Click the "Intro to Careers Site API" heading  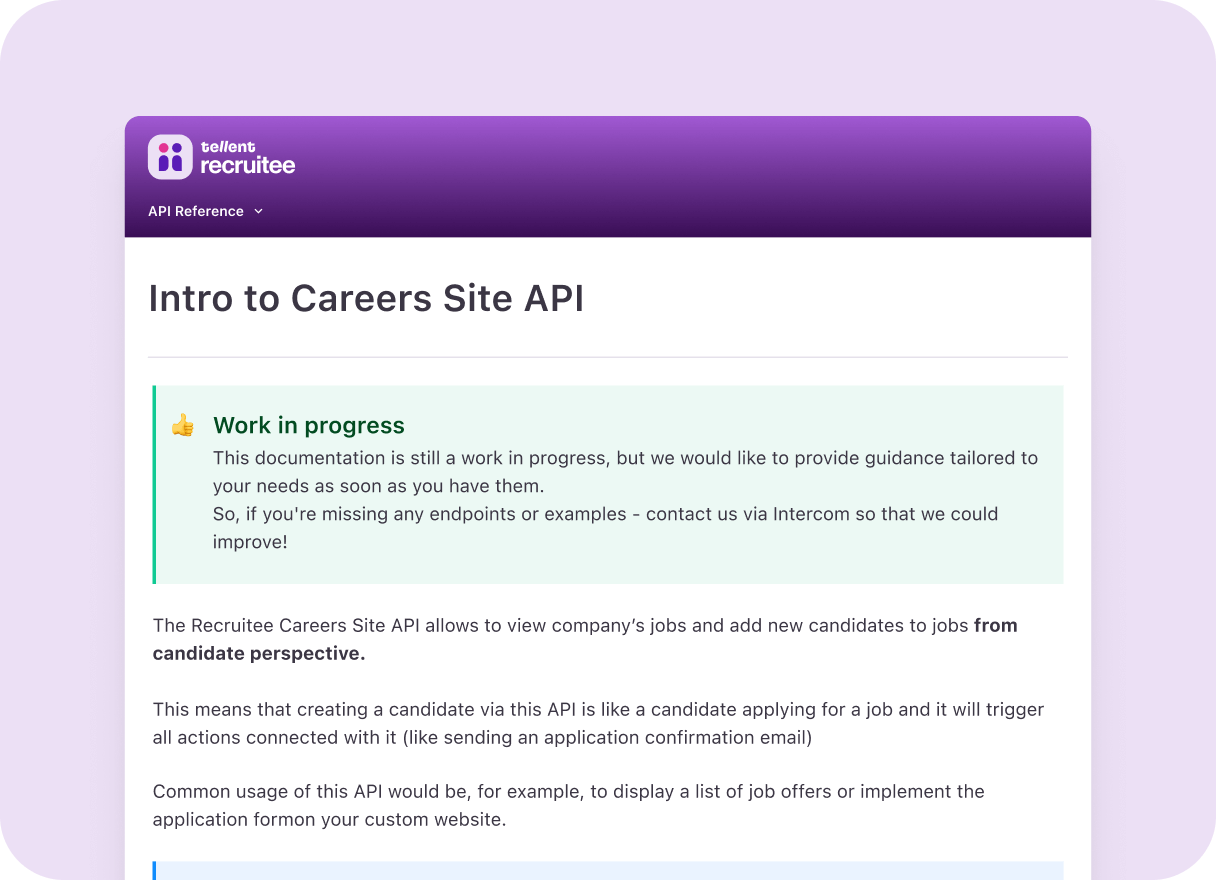pos(366,299)
